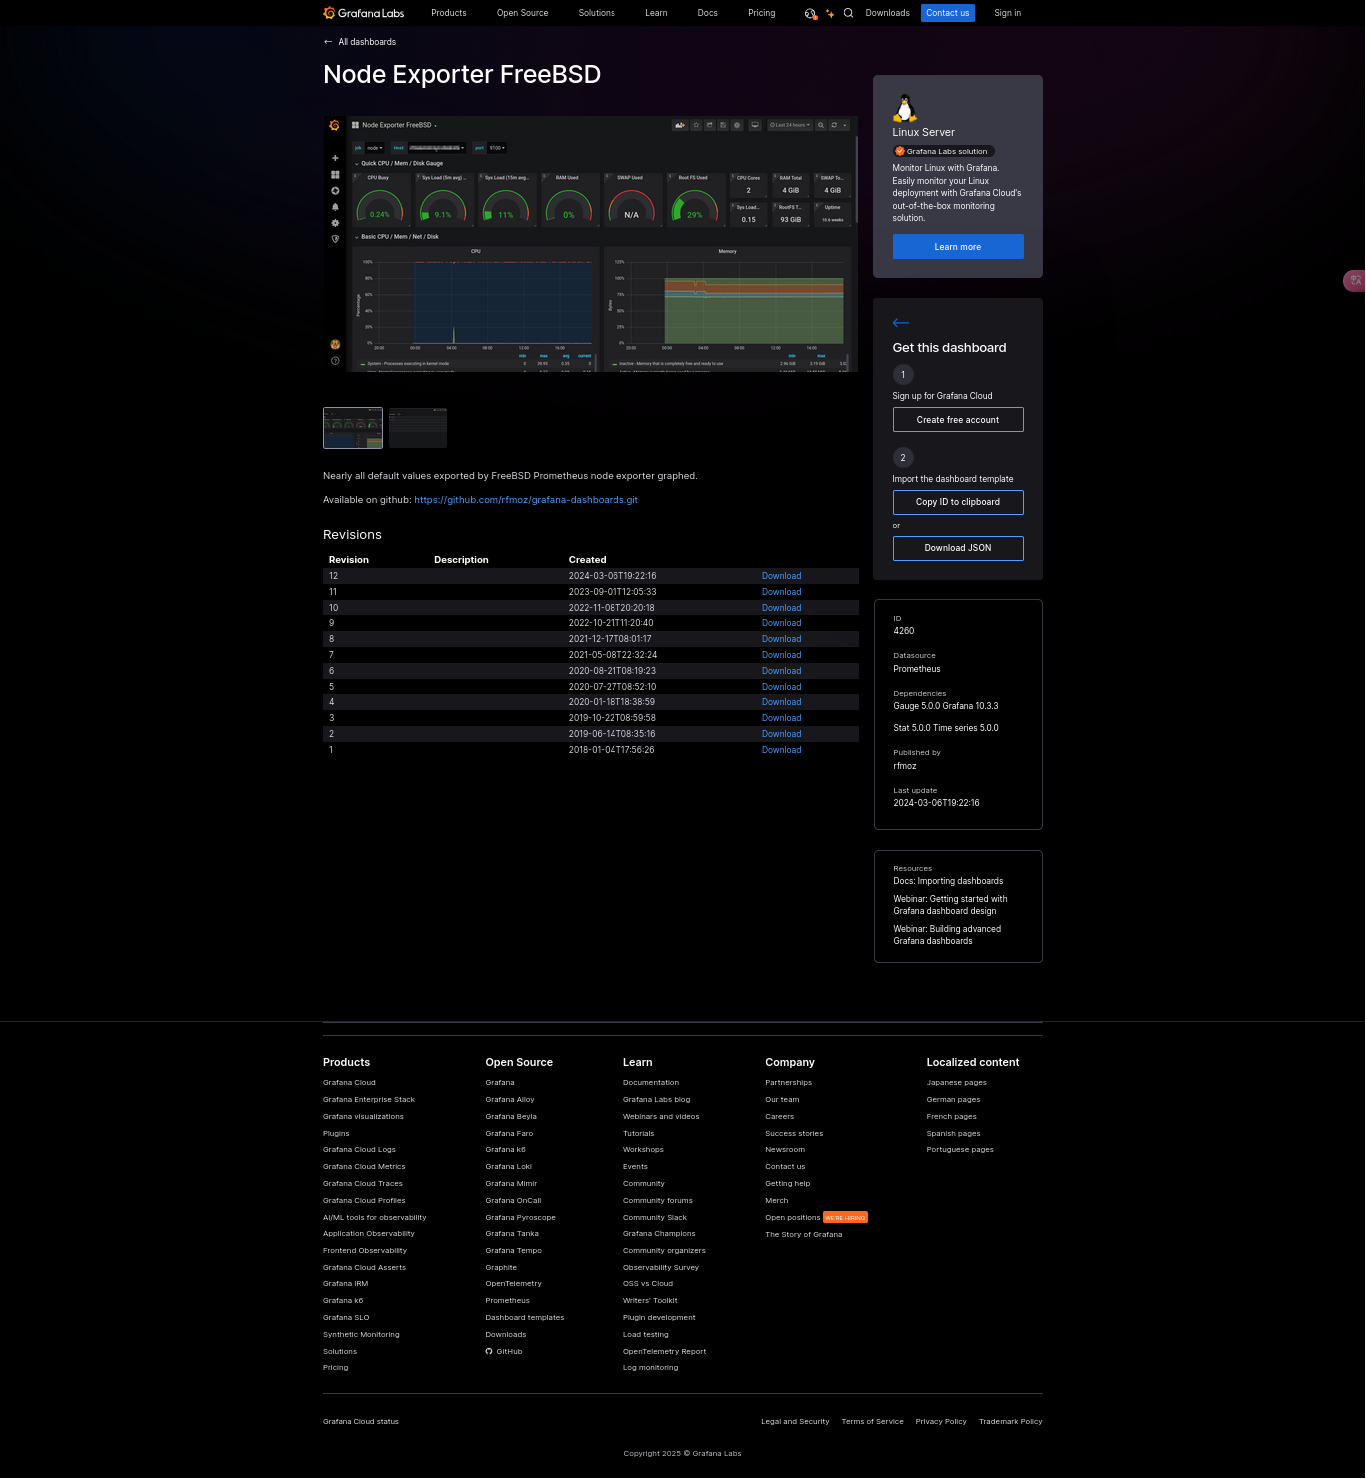Click publisher name rfmoz
Screen dimensions: 1366x1479
click(905, 766)
